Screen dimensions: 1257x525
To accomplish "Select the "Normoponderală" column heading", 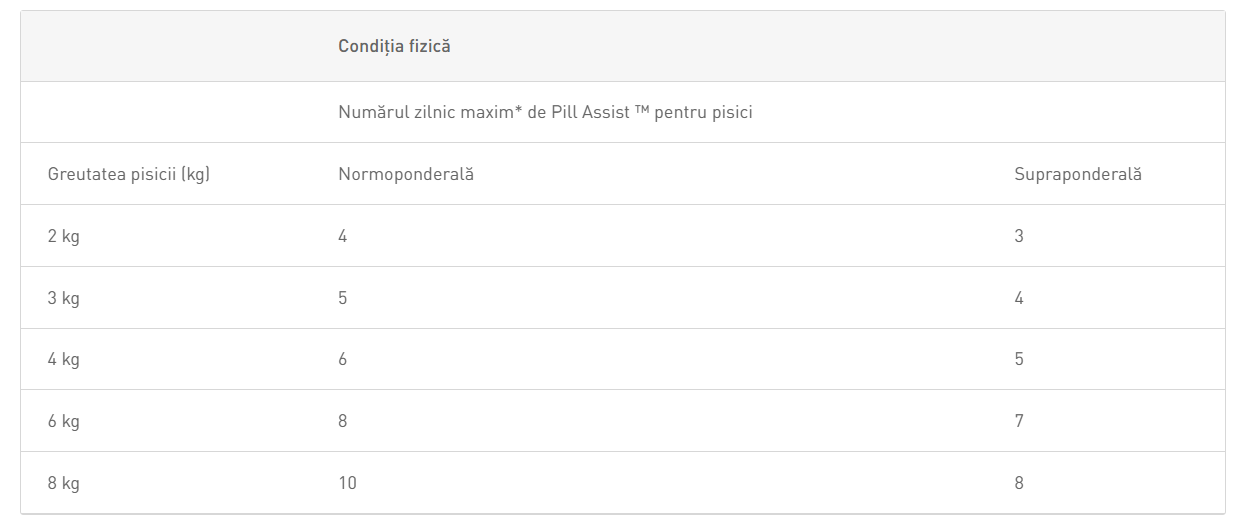I will pyautogui.click(x=406, y=174).
